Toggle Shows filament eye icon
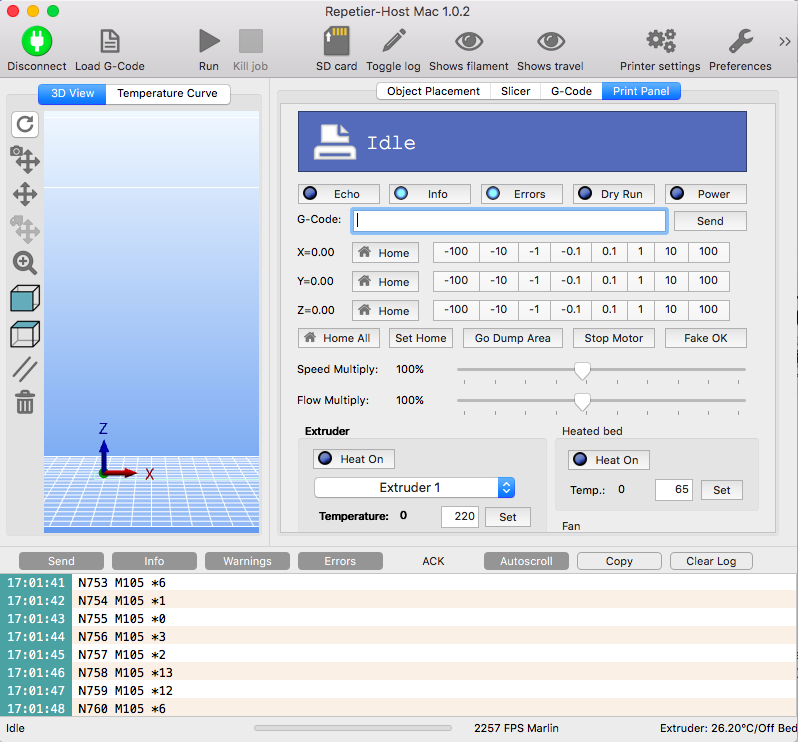The width and height of the screenshot is (798, 742). click(469, 41)
